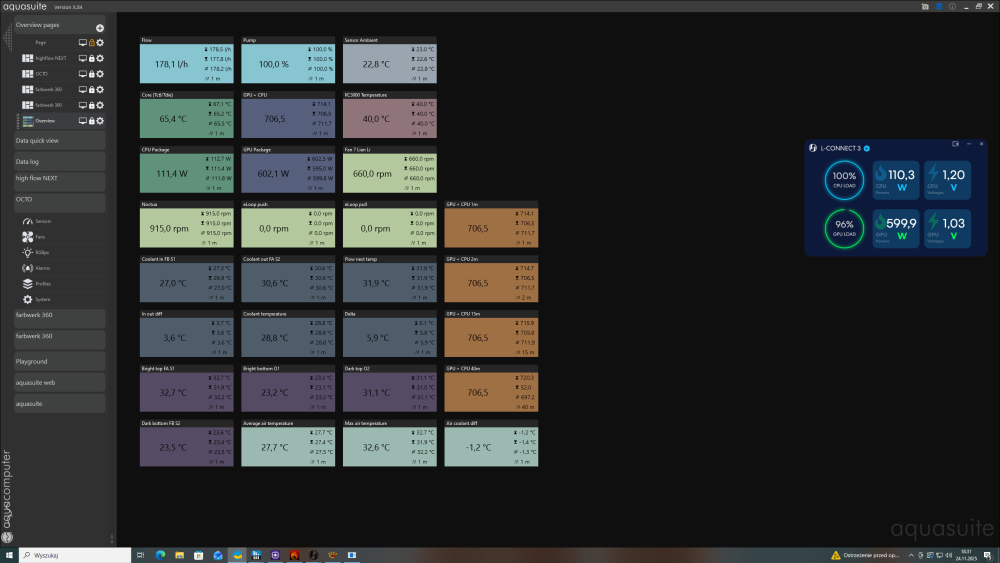Open settings gear of the highflow NEXT page row

tap(100, 58)
